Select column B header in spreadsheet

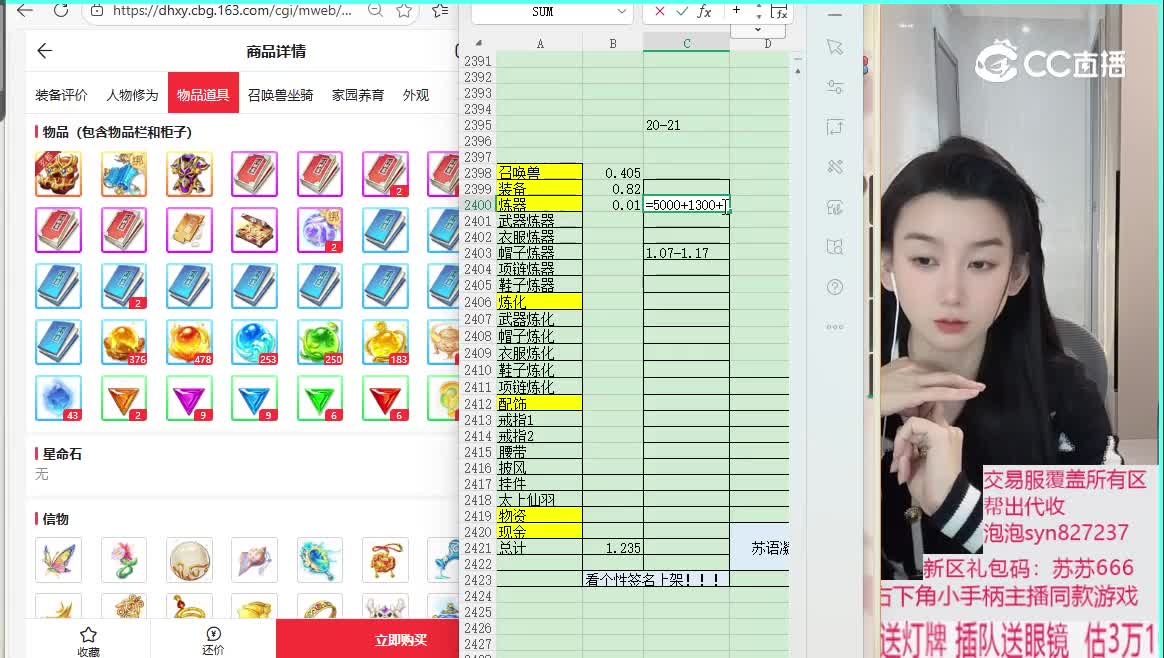pyautogui.click(x=613, y=44)
